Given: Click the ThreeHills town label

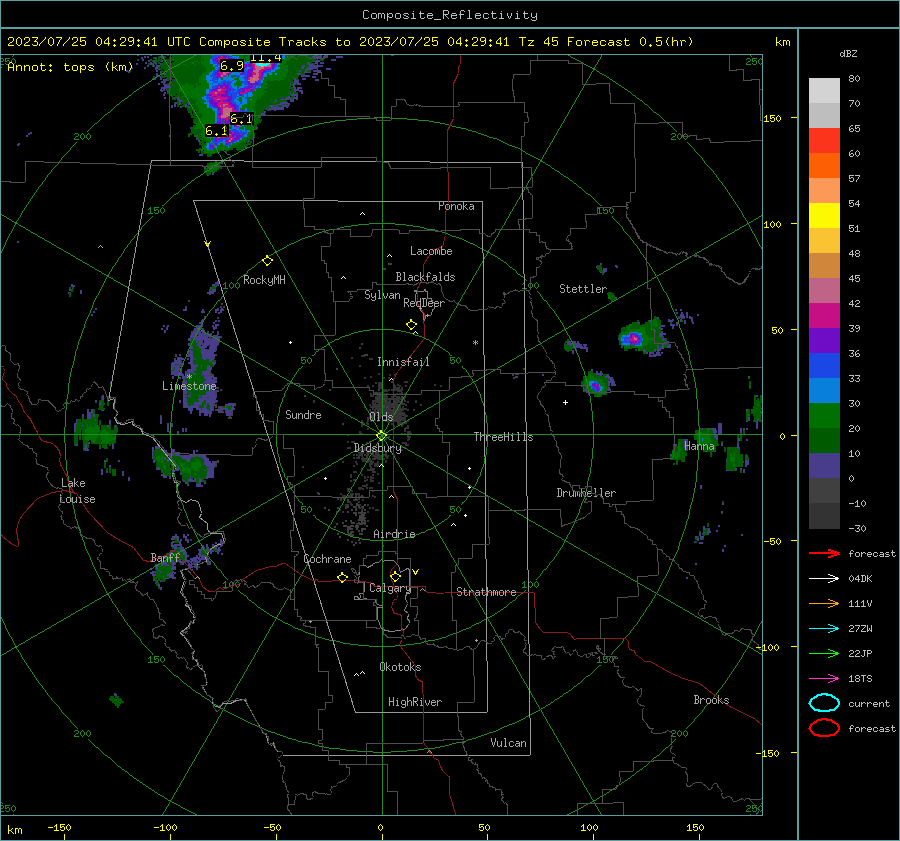Looking at the screenshot, I should click(x=503, y=437).
